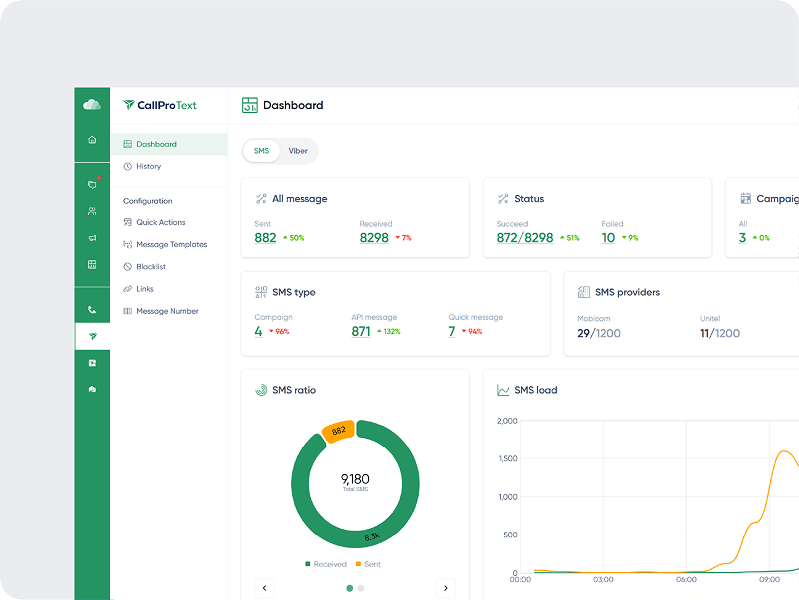Click the 9,180 Total SMS center label

355,481
